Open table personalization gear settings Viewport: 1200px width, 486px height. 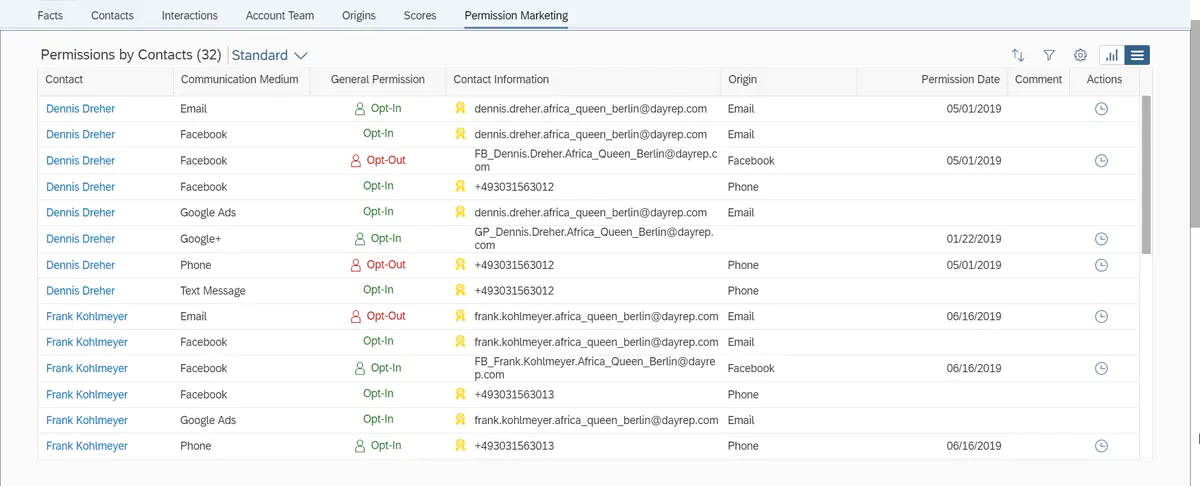(x=1080, y=56)
